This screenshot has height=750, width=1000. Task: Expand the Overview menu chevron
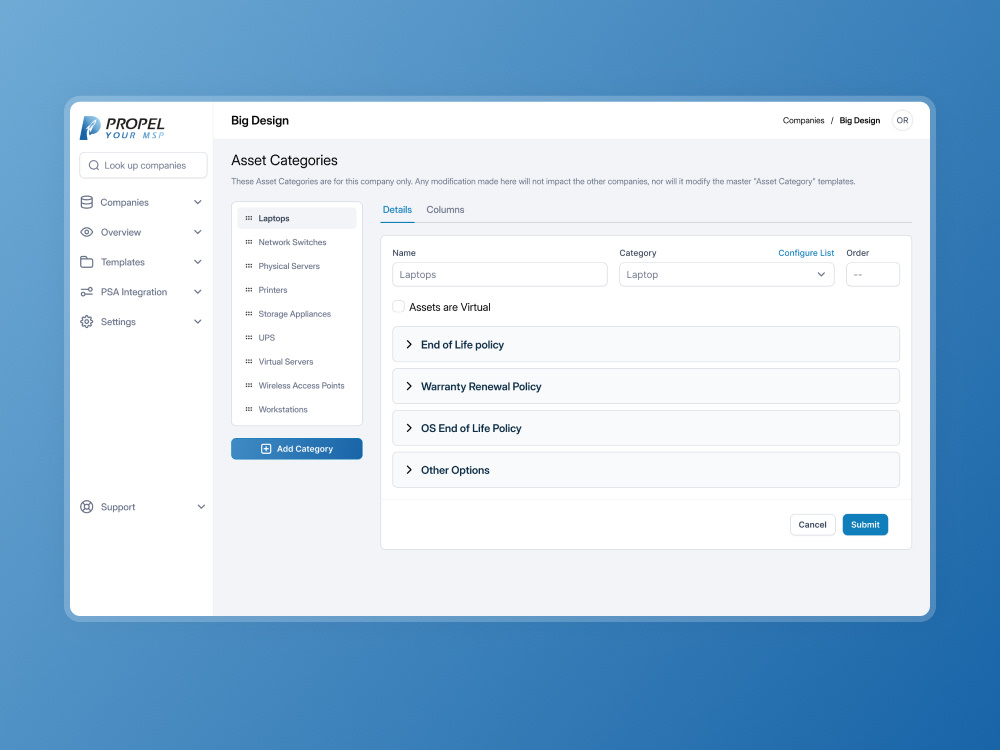click(198, 232)
